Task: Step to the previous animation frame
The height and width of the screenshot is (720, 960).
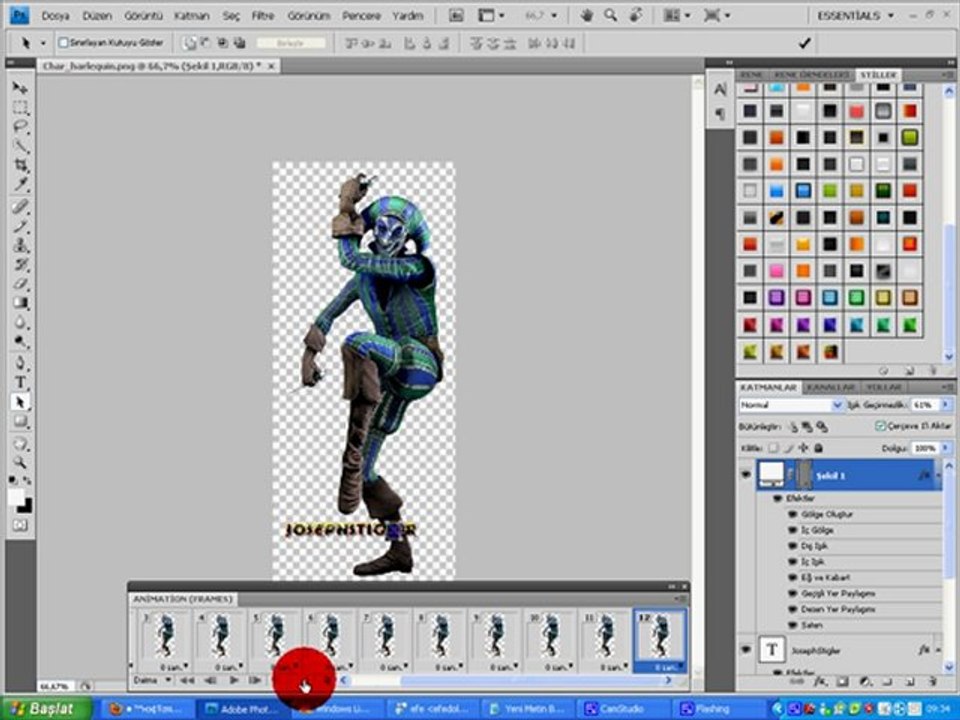Action: pyautogui.click(x=211, y=680)
